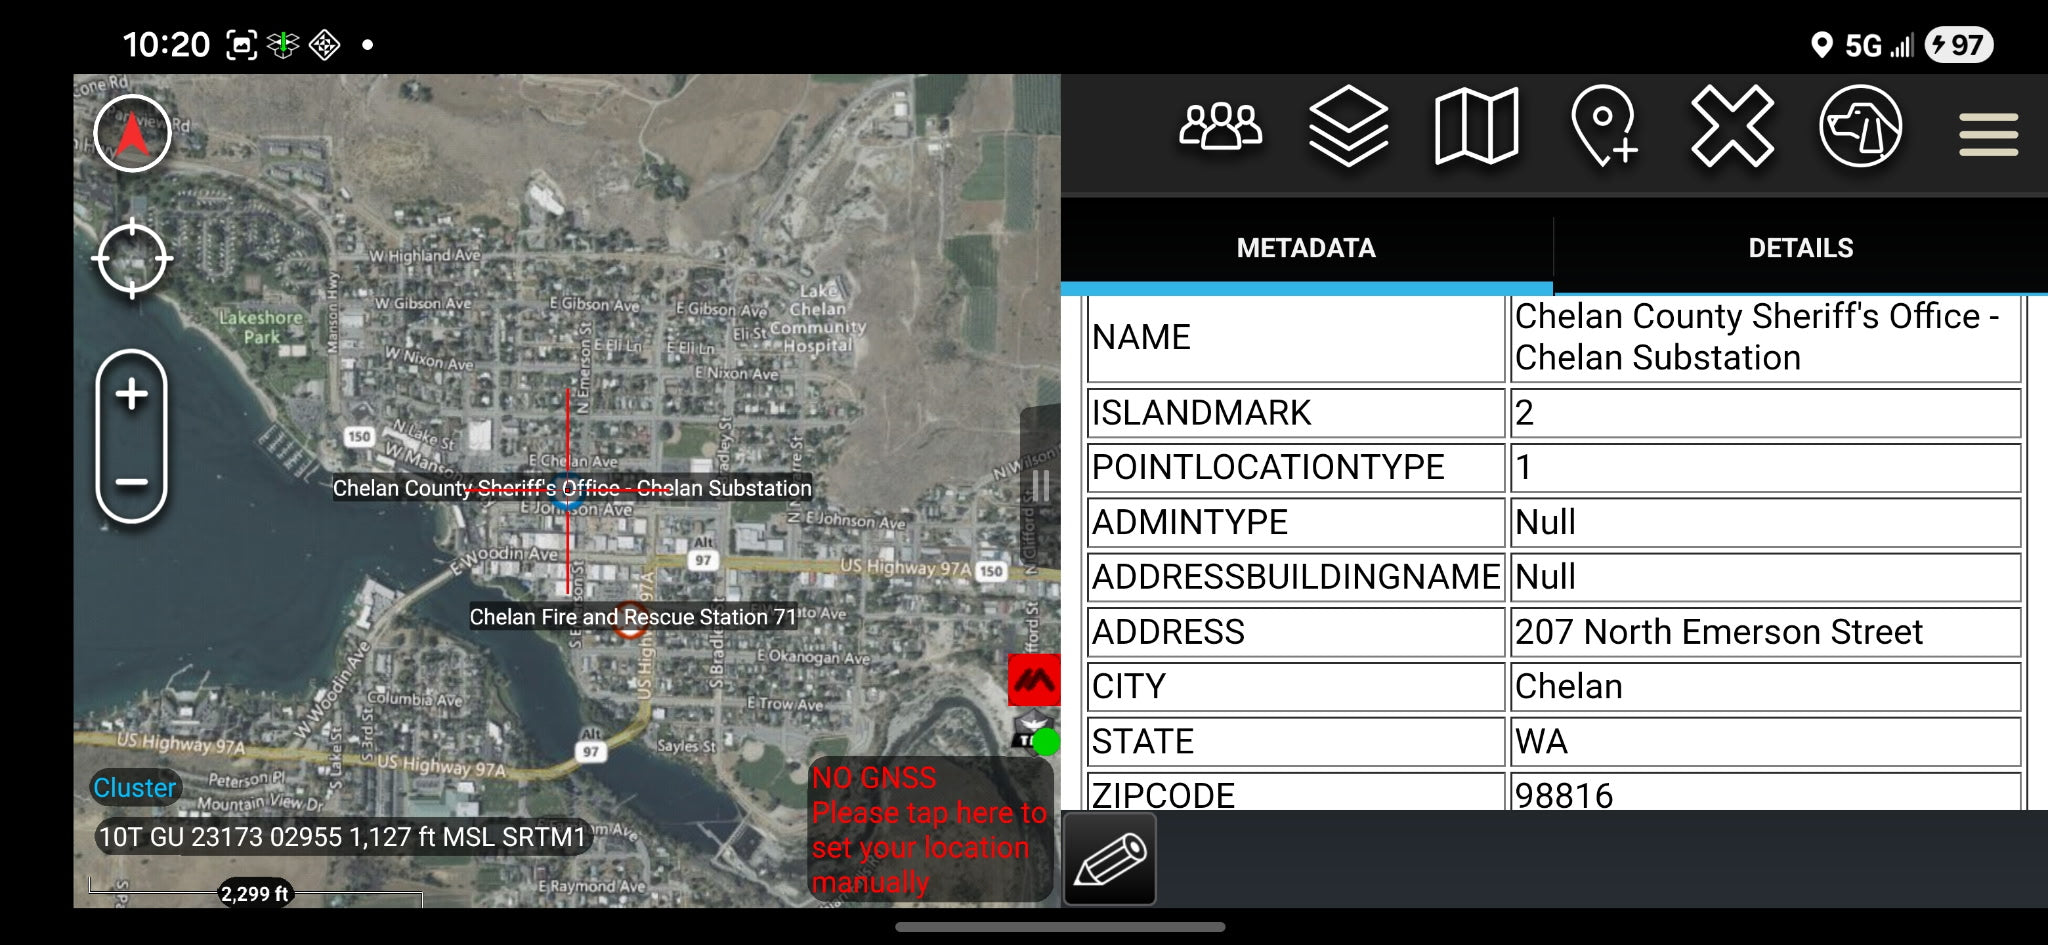
Task: Tap the 2,299 ft scale bar label
Action: (x=254, y=894)
